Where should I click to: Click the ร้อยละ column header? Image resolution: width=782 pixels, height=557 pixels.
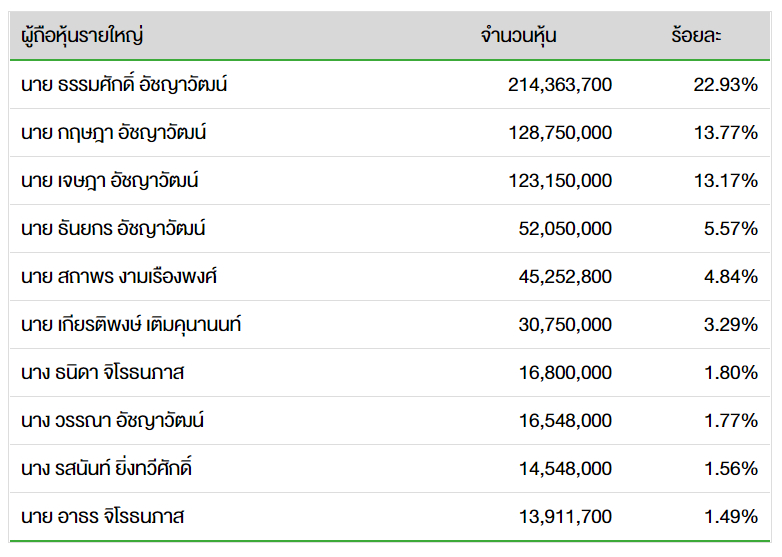[x=696, y=35]
